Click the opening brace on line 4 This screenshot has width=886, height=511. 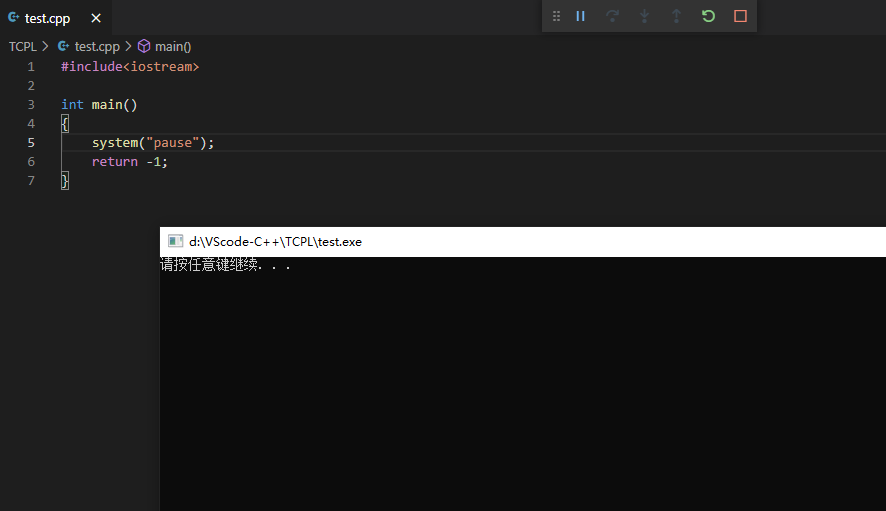pos(65,124)
